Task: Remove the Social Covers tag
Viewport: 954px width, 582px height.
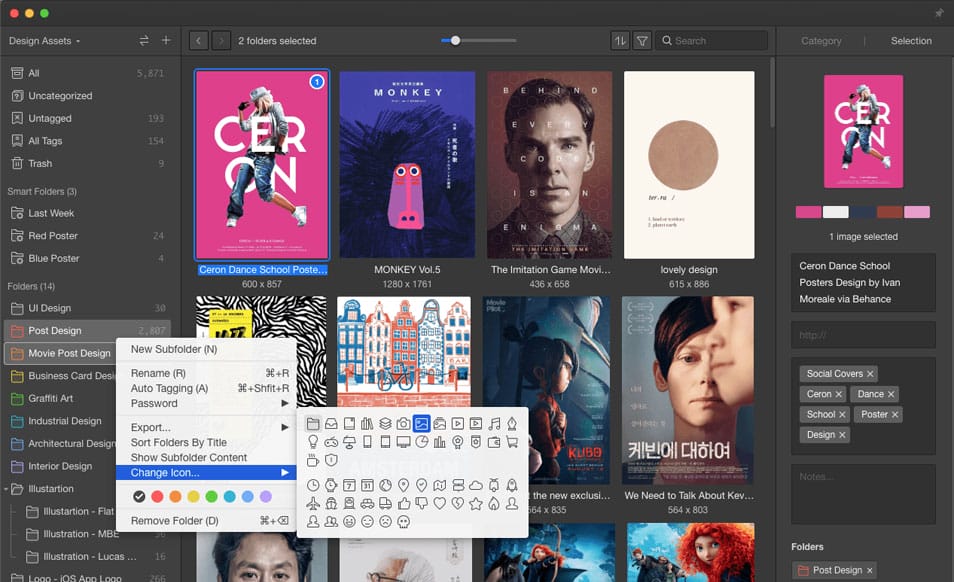Action: [871, 374]
